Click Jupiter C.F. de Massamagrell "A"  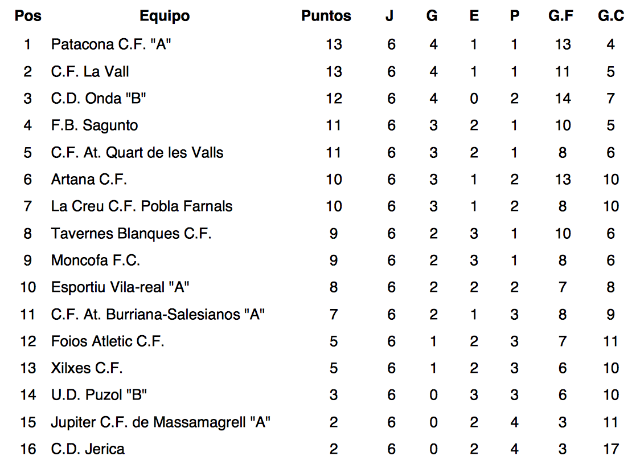point(161,422)
